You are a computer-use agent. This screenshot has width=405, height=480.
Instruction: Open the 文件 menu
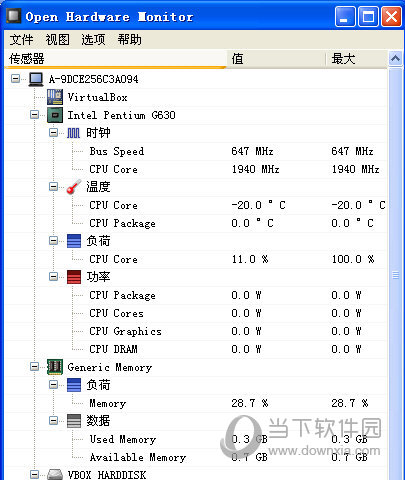click(x=21, y=40)
